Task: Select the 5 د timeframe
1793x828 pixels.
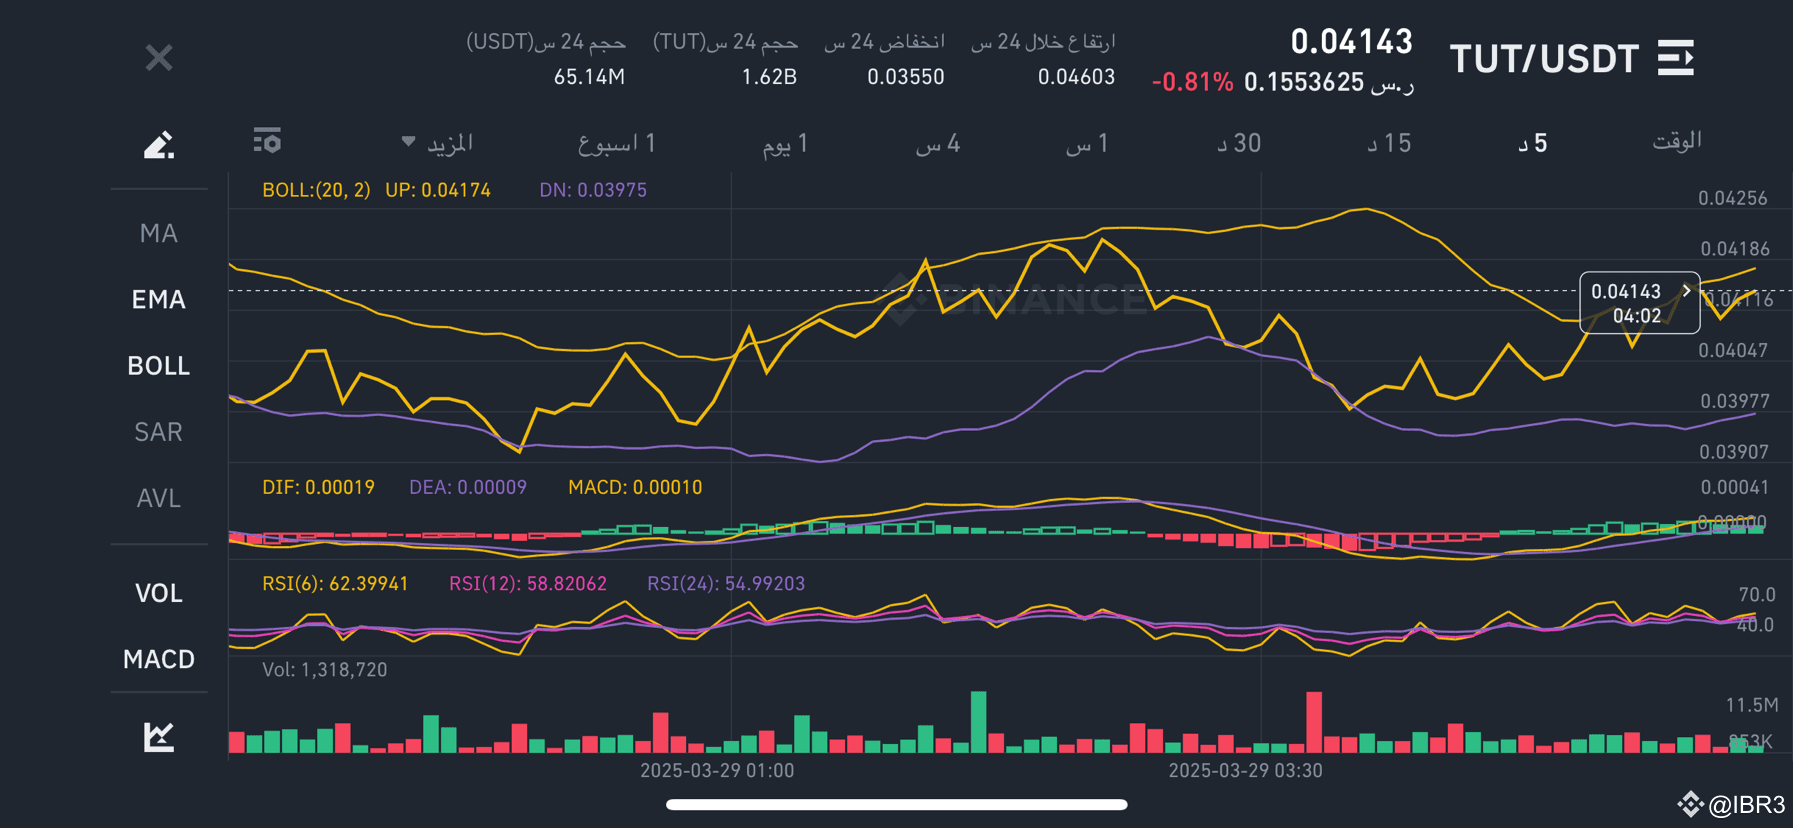Action: pyautogui.click(x=1533, y=143)
